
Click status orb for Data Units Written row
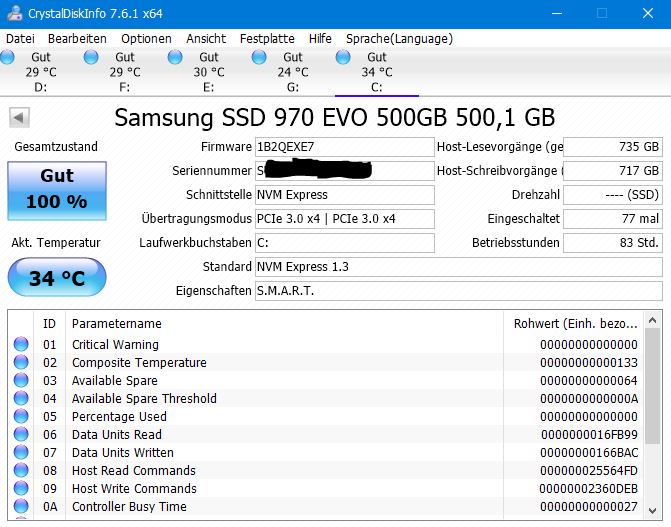[x=21, y=452]
